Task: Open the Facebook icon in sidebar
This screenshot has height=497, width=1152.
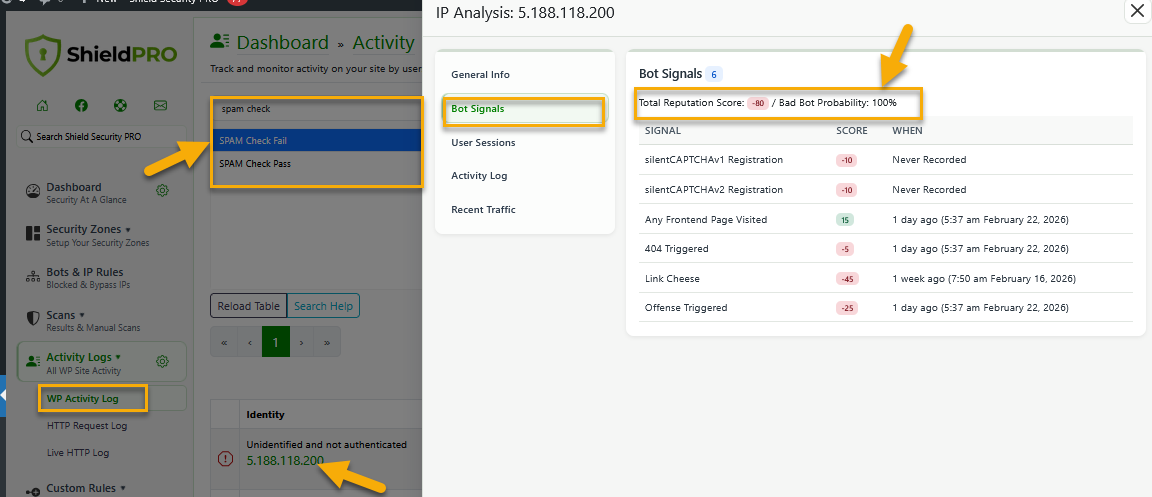Action: click(x=82, y=106)
